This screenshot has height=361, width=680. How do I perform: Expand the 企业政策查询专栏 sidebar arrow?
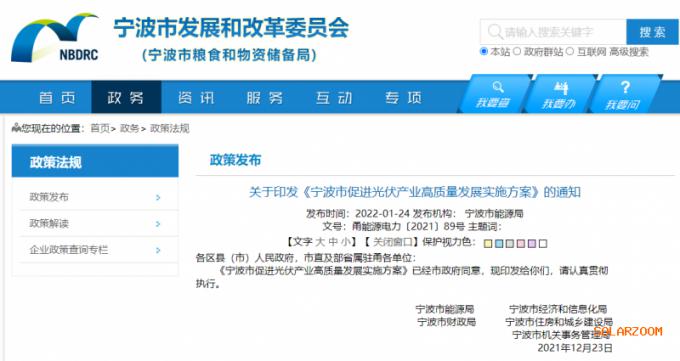tap(158, 250)
